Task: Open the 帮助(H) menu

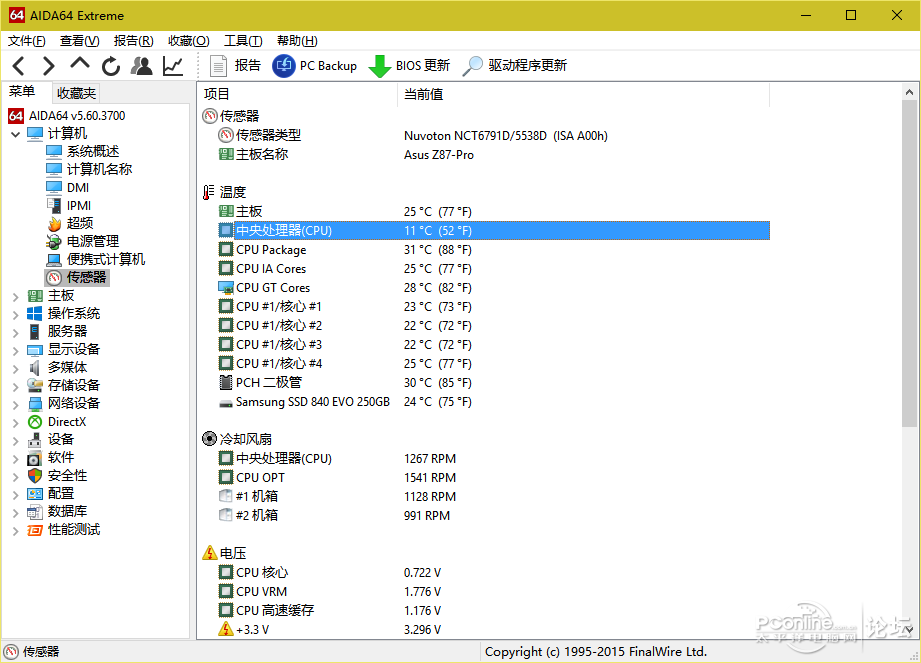Action: coord(297,41)
